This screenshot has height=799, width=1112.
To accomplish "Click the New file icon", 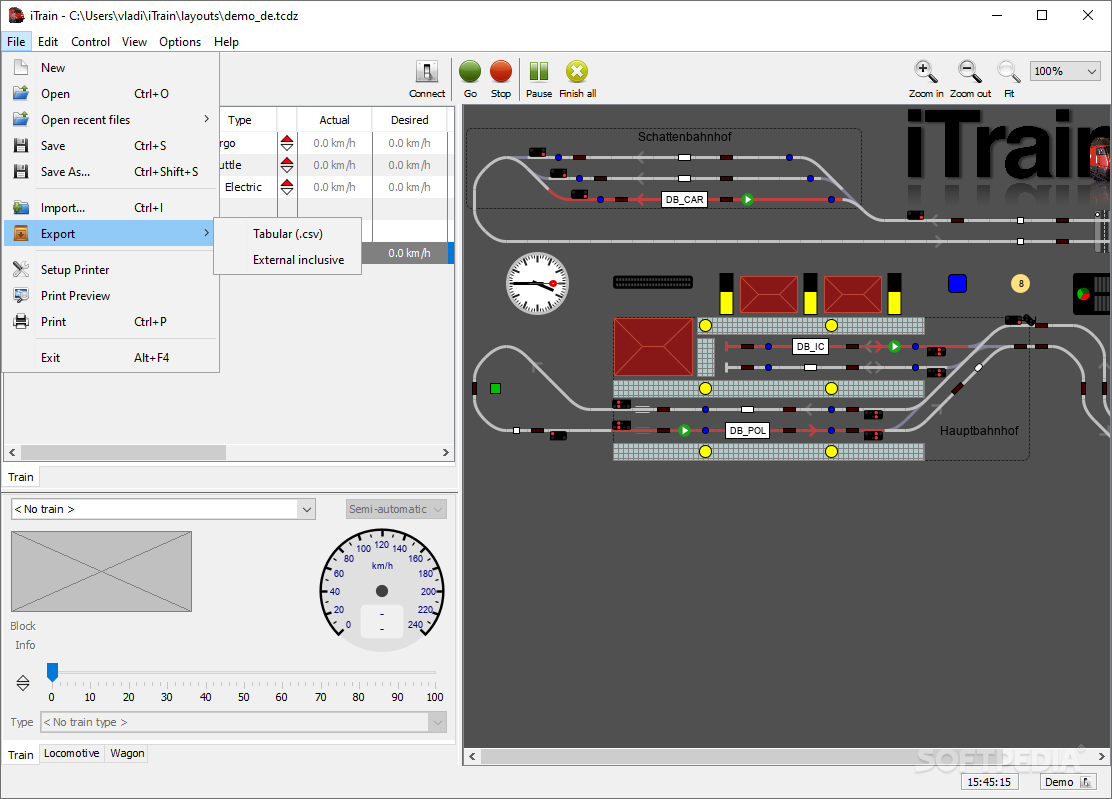I will (x=21, y=67).
